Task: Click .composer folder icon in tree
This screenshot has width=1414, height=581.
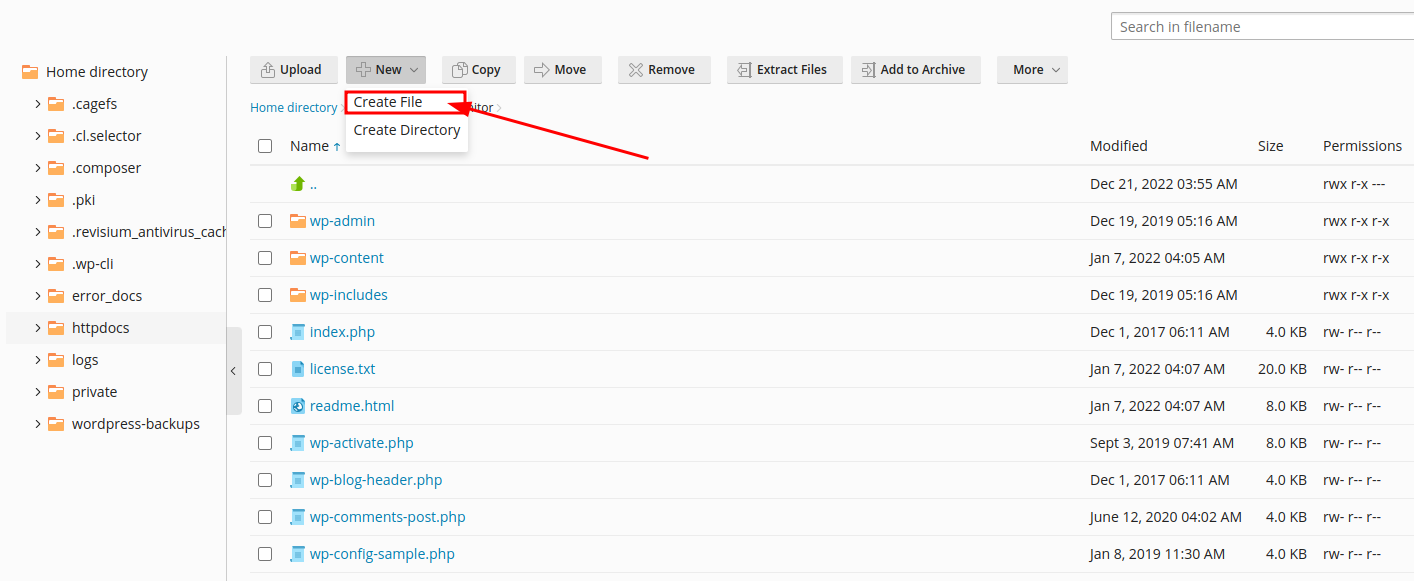Action: pos(56,168)
